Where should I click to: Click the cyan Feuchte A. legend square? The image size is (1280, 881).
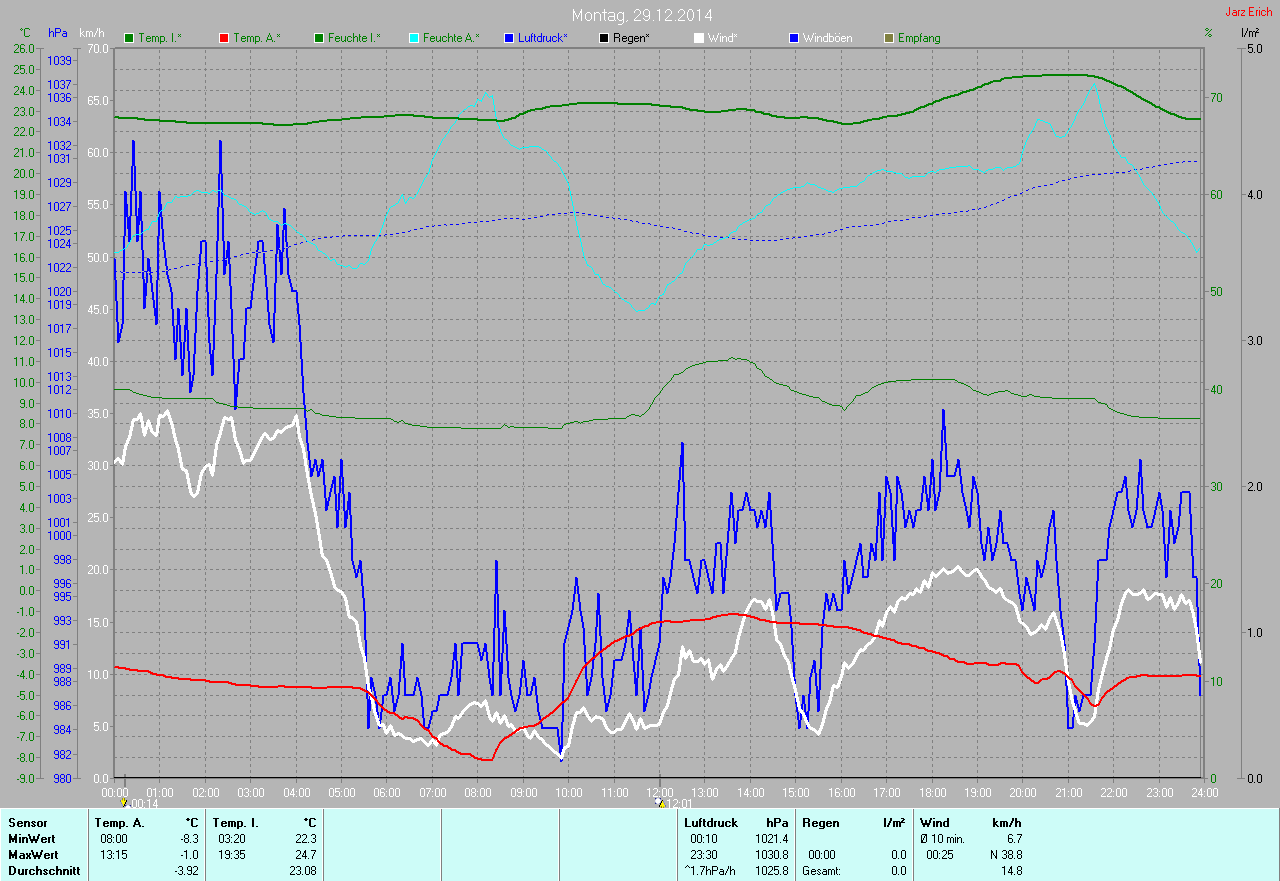click(x=415, y=38)
